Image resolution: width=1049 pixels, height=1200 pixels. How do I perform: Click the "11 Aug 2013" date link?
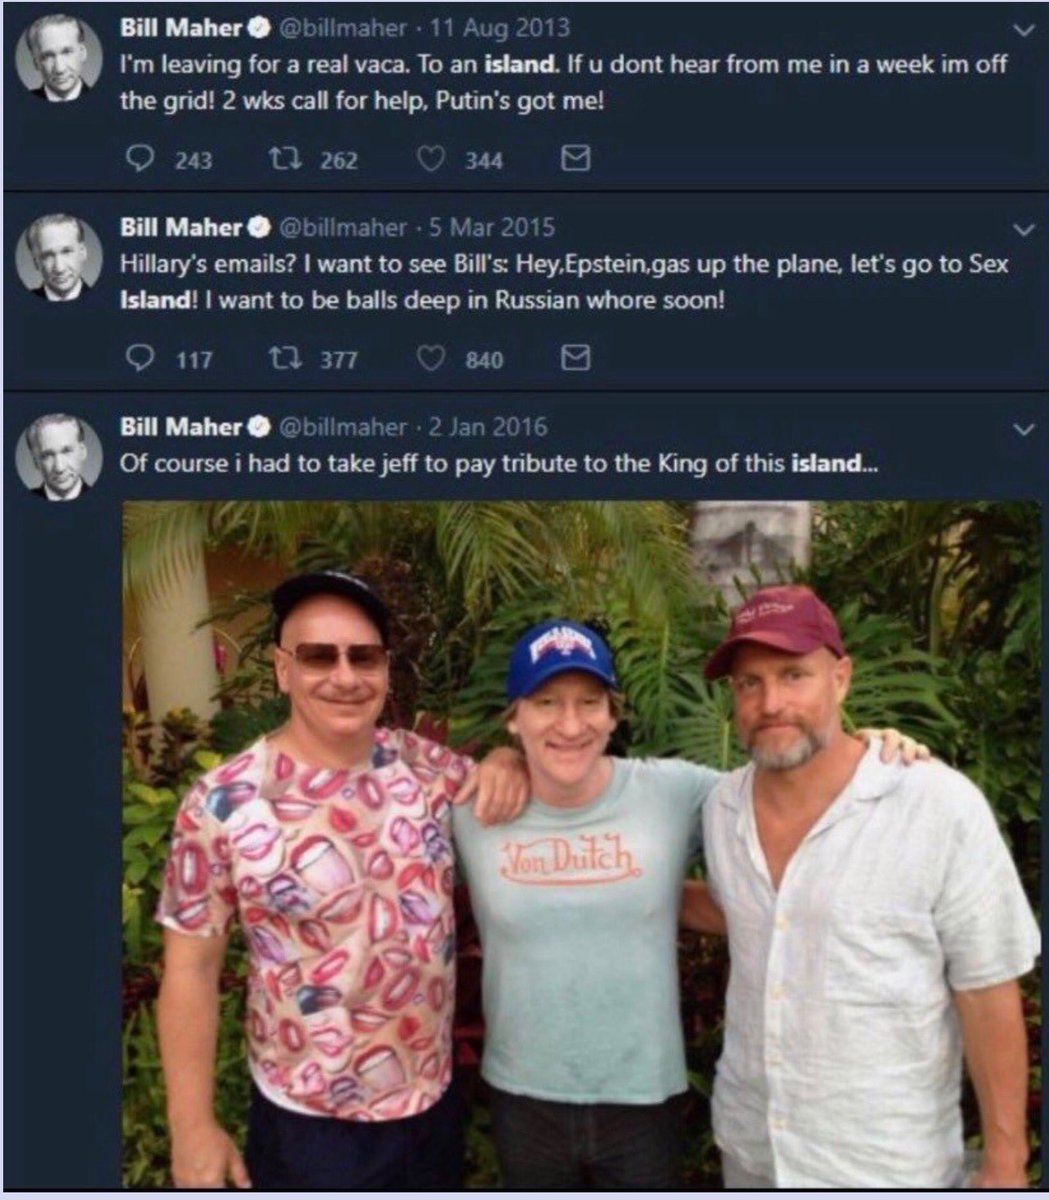coord(494,28)
